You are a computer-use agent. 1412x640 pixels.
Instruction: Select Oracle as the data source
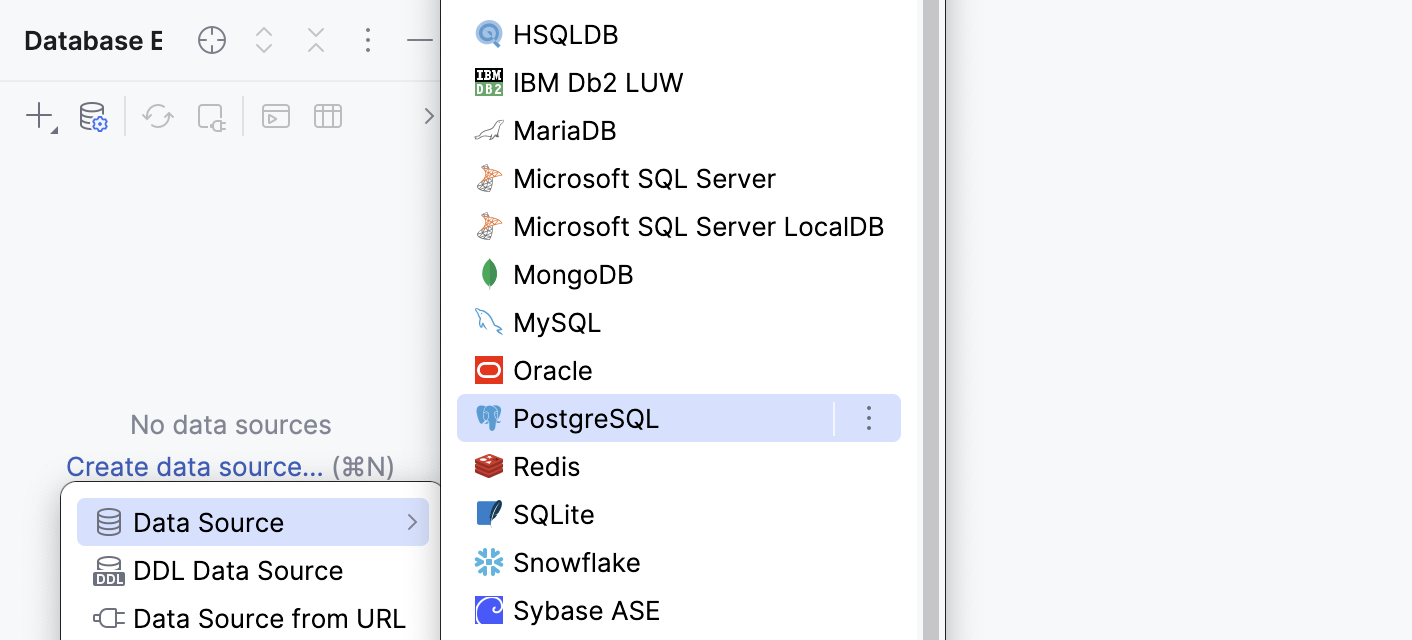pyautogui.click(x=553, y=370)
